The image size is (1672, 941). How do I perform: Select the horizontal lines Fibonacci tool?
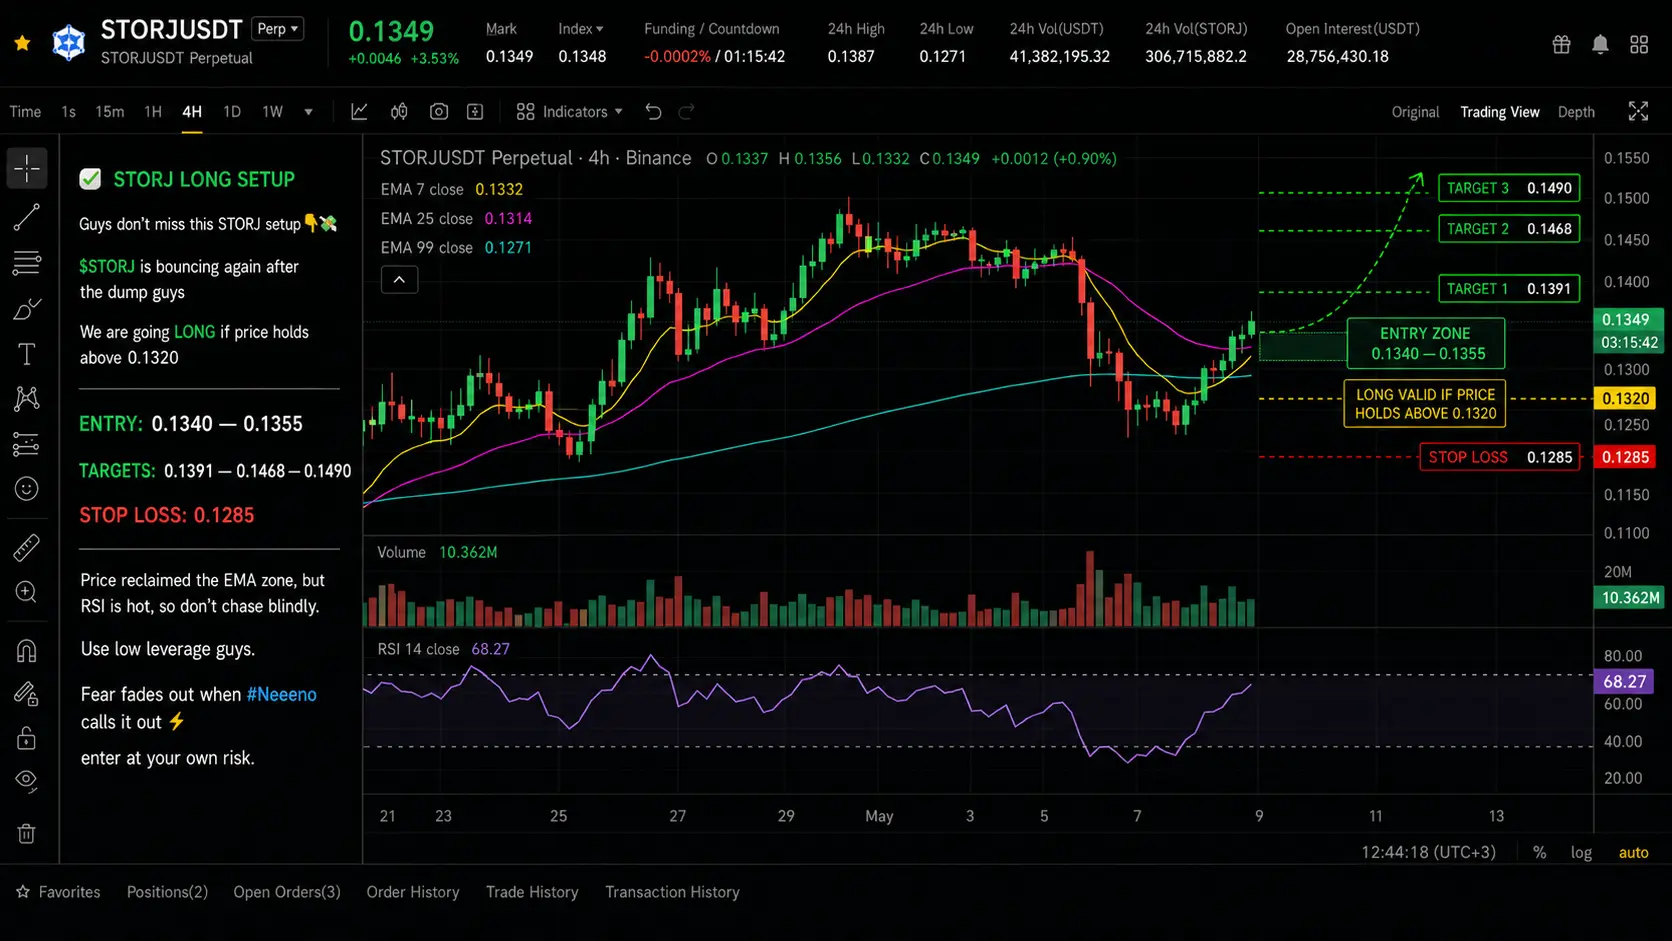pos(27,263)
